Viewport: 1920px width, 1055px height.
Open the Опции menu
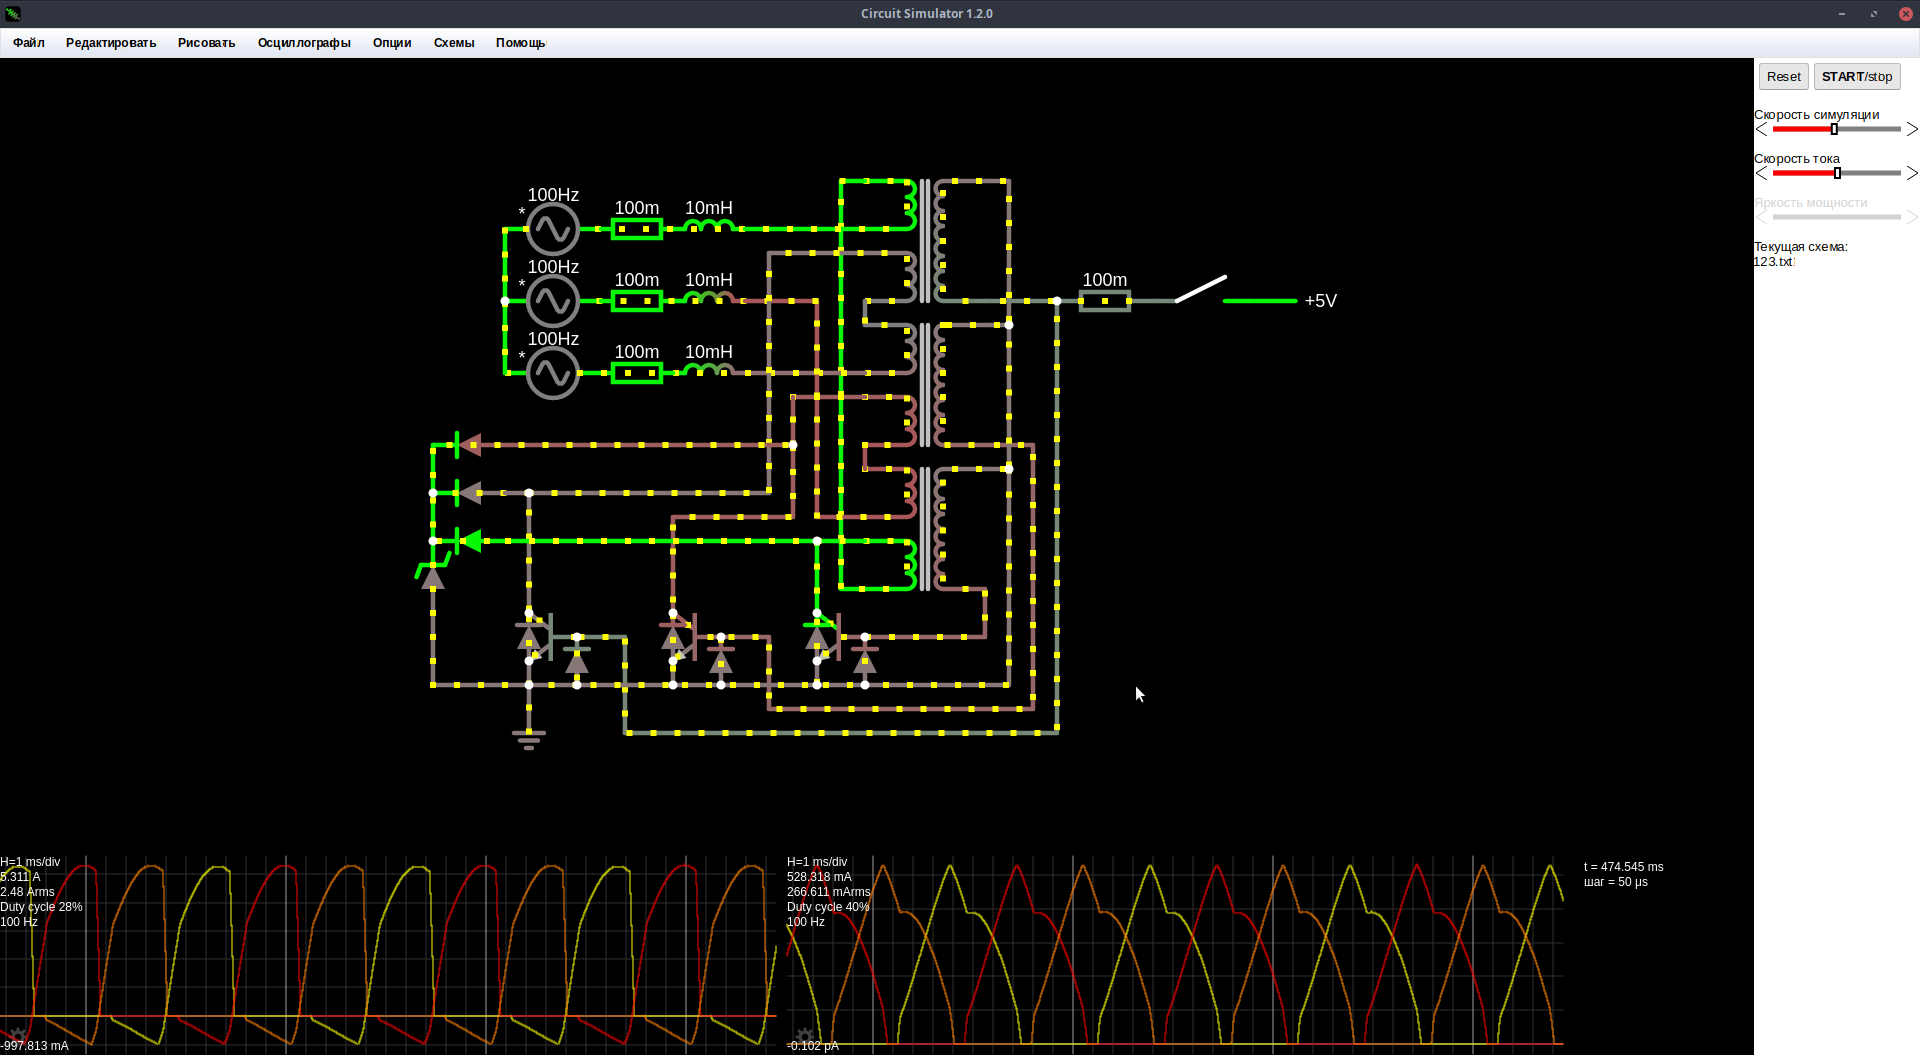click(x=392, y=43)
